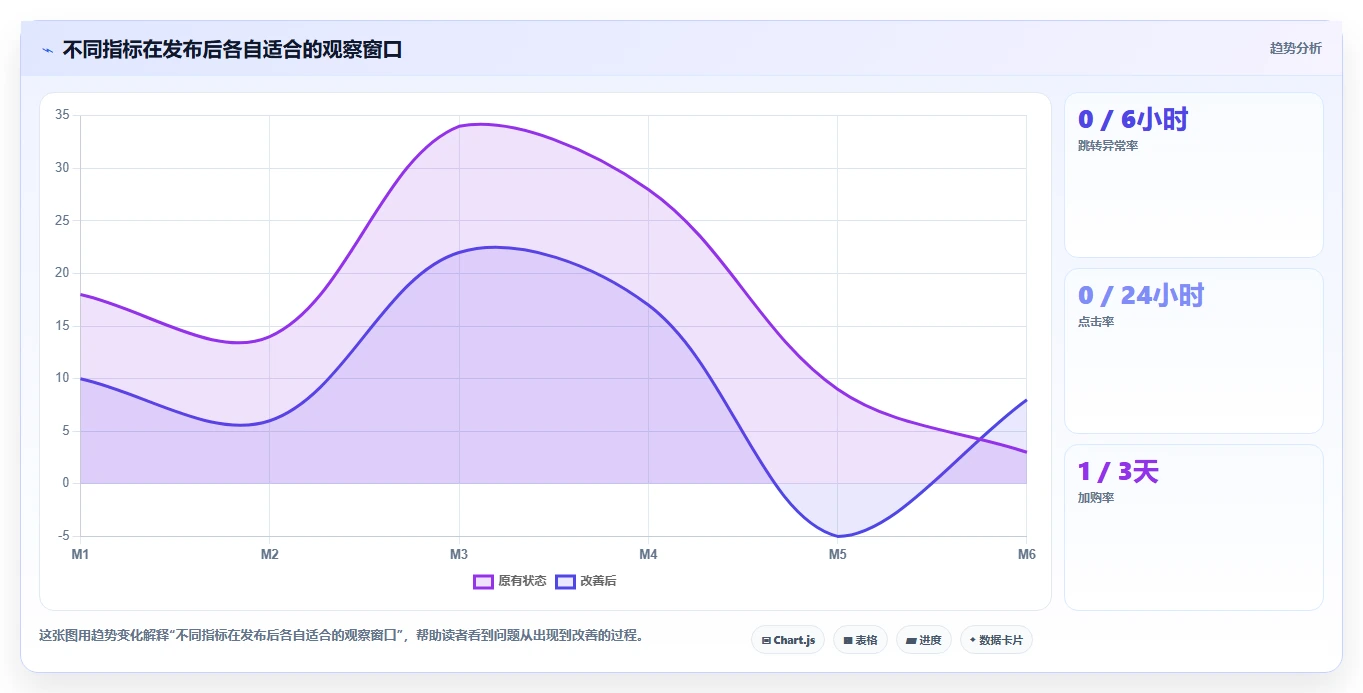The height and width of the screenshot is (693, 1363).
Task: Open the 点击率 stat card
Action: tap(1193, 351)
